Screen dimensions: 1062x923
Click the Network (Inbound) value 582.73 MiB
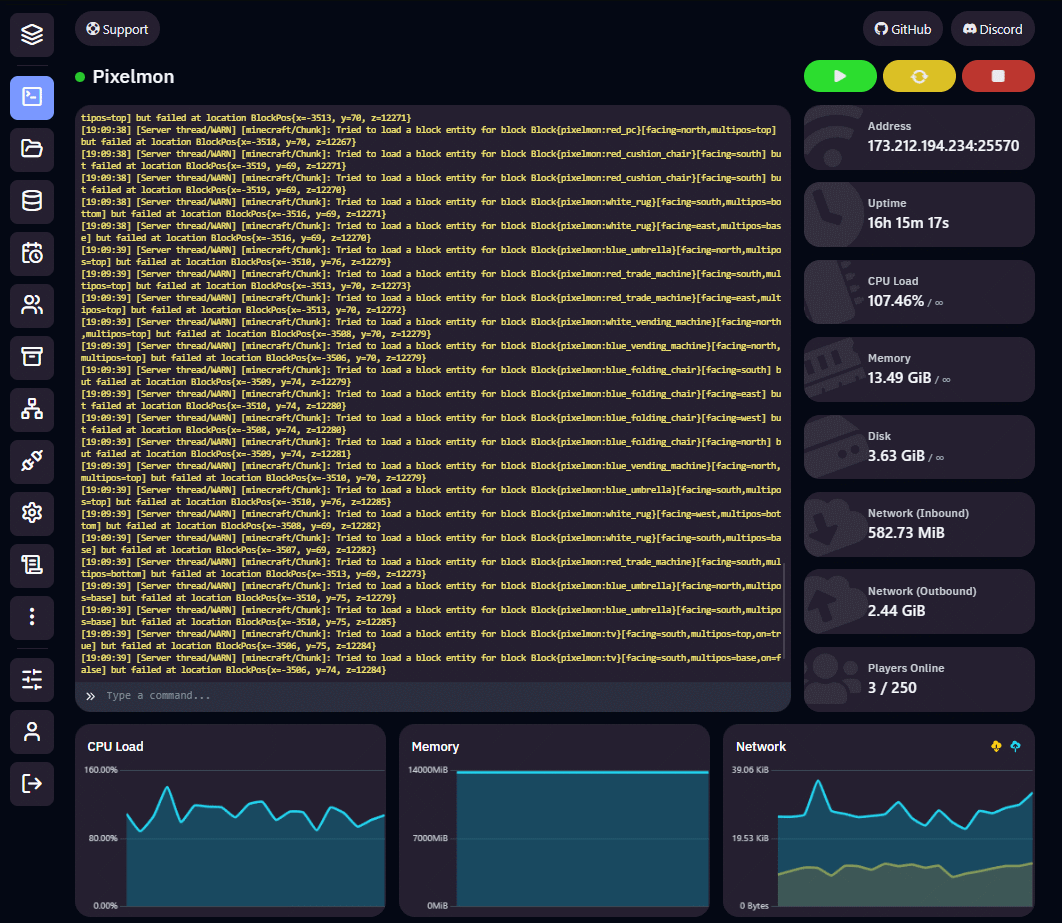tap(906, 534)
